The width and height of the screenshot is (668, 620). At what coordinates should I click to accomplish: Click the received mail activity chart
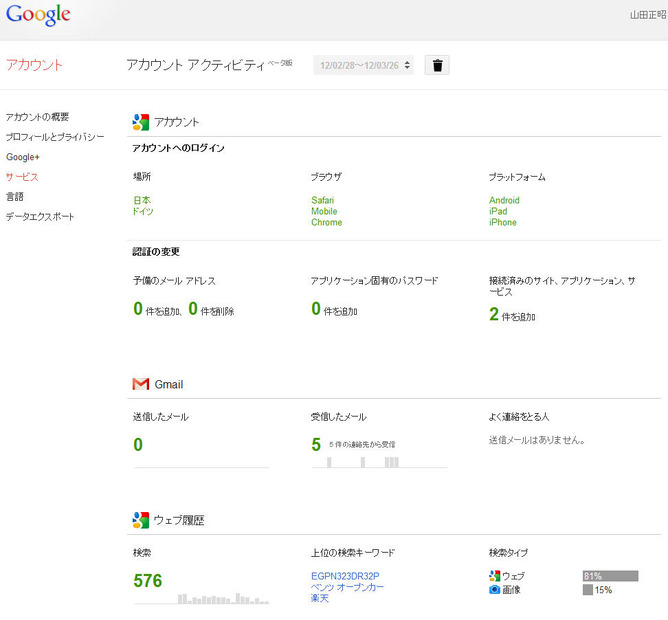(380, 462)
